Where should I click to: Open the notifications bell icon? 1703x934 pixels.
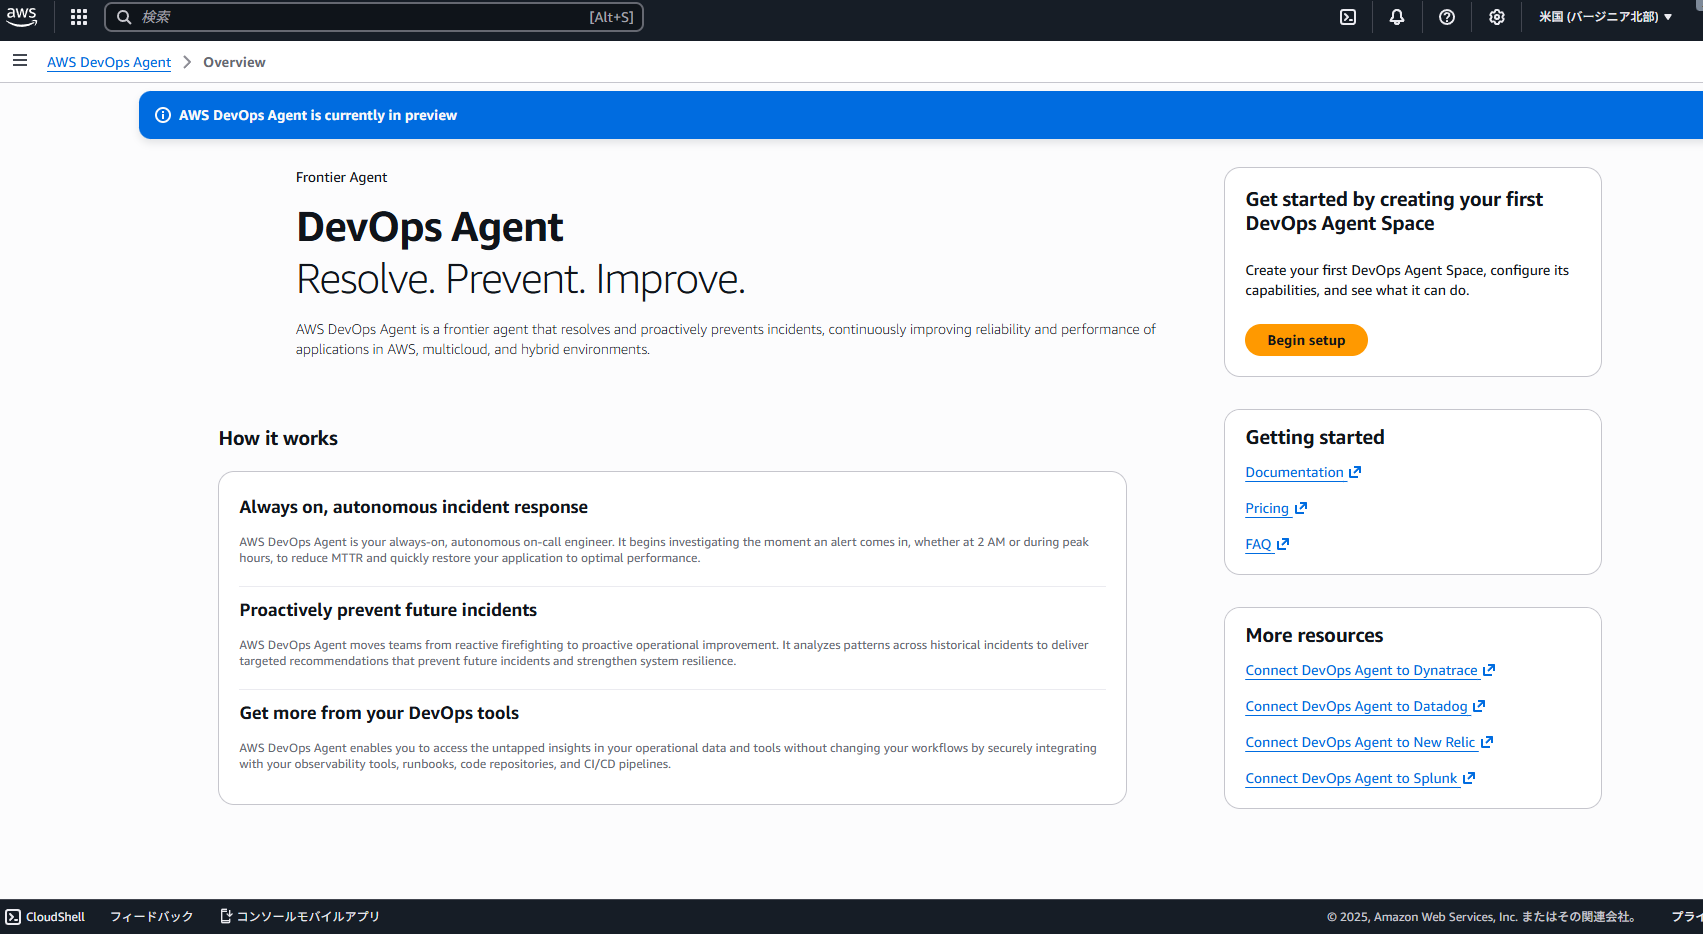1396,17
